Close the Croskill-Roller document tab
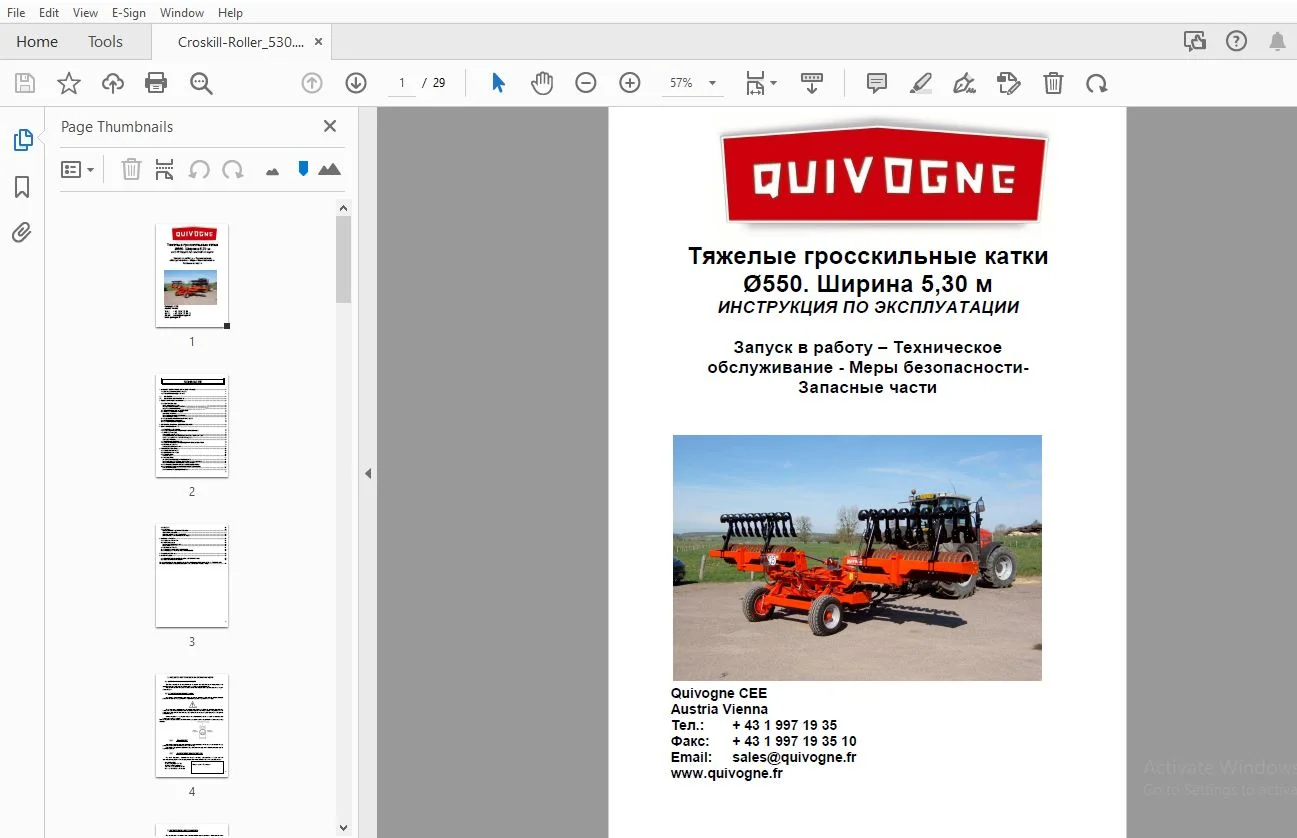This screenshot has height=838, width=1297. click(x=318, y=42)
